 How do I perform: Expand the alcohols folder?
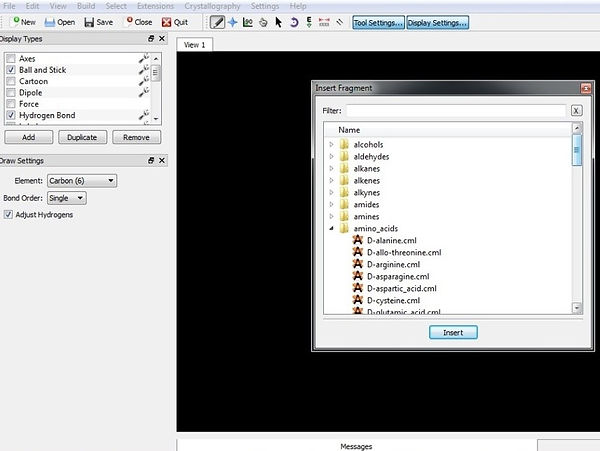pos(331,145)
